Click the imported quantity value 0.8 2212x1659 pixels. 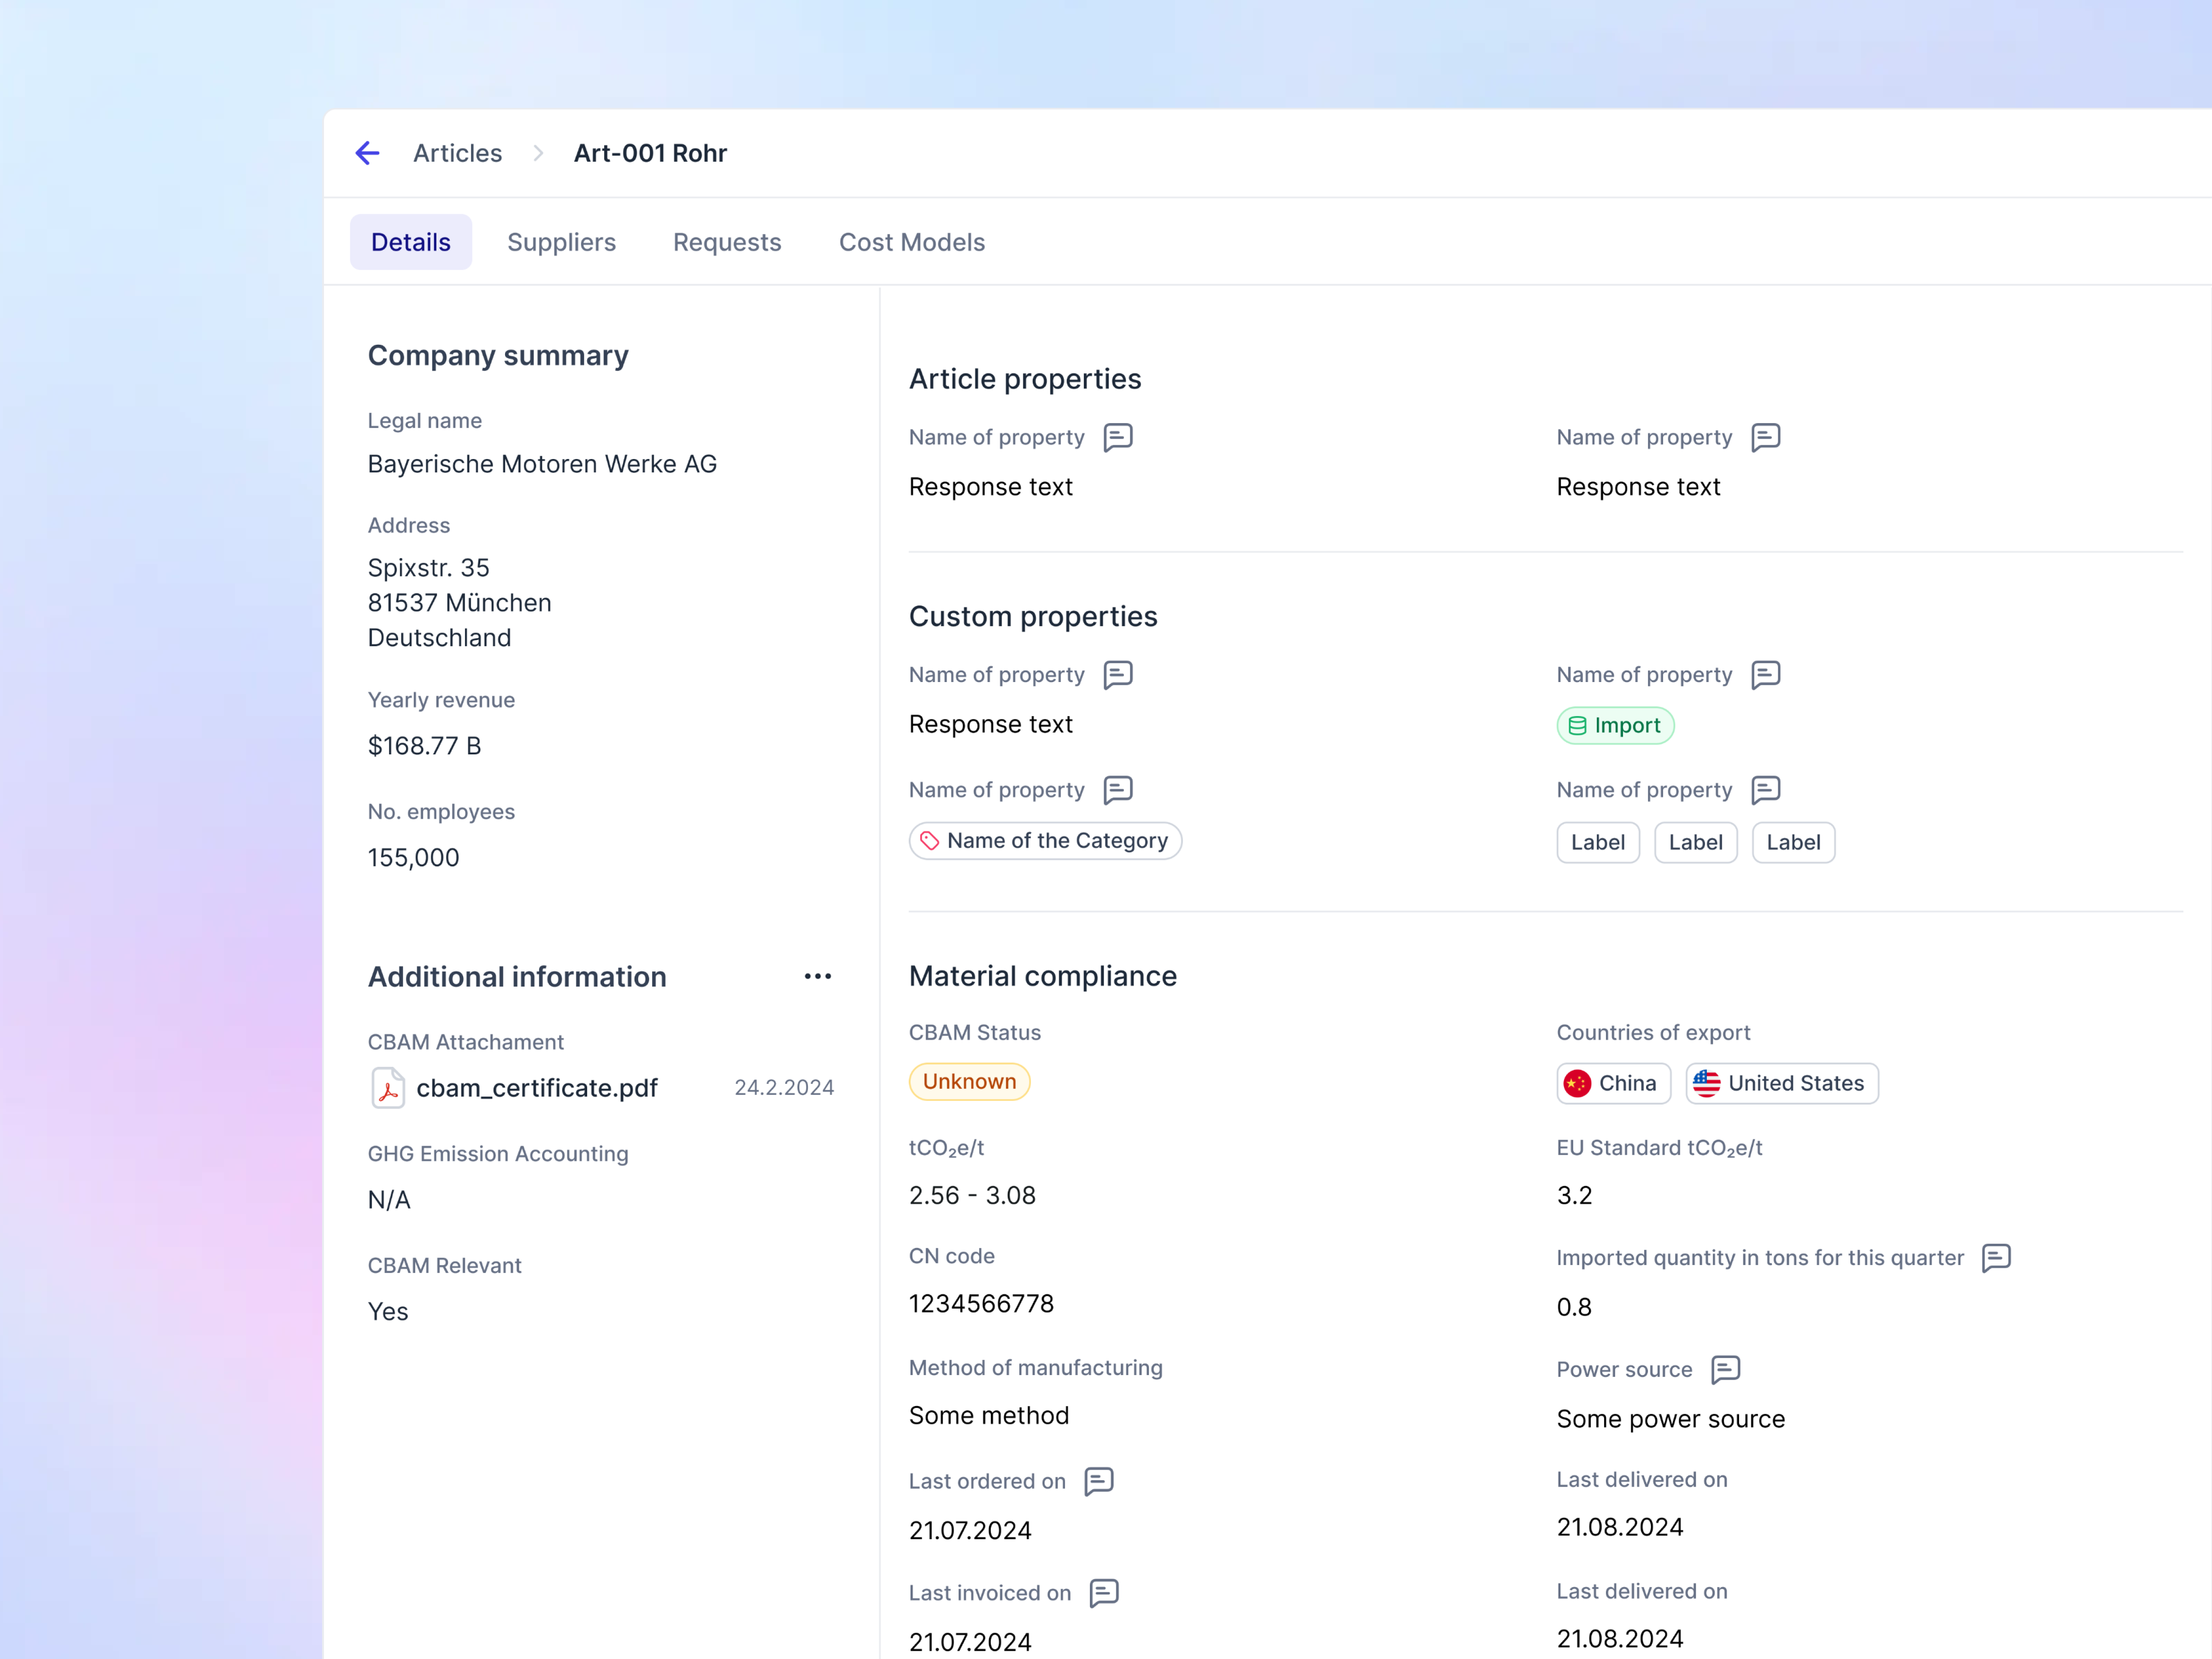coord(1574,1308)
